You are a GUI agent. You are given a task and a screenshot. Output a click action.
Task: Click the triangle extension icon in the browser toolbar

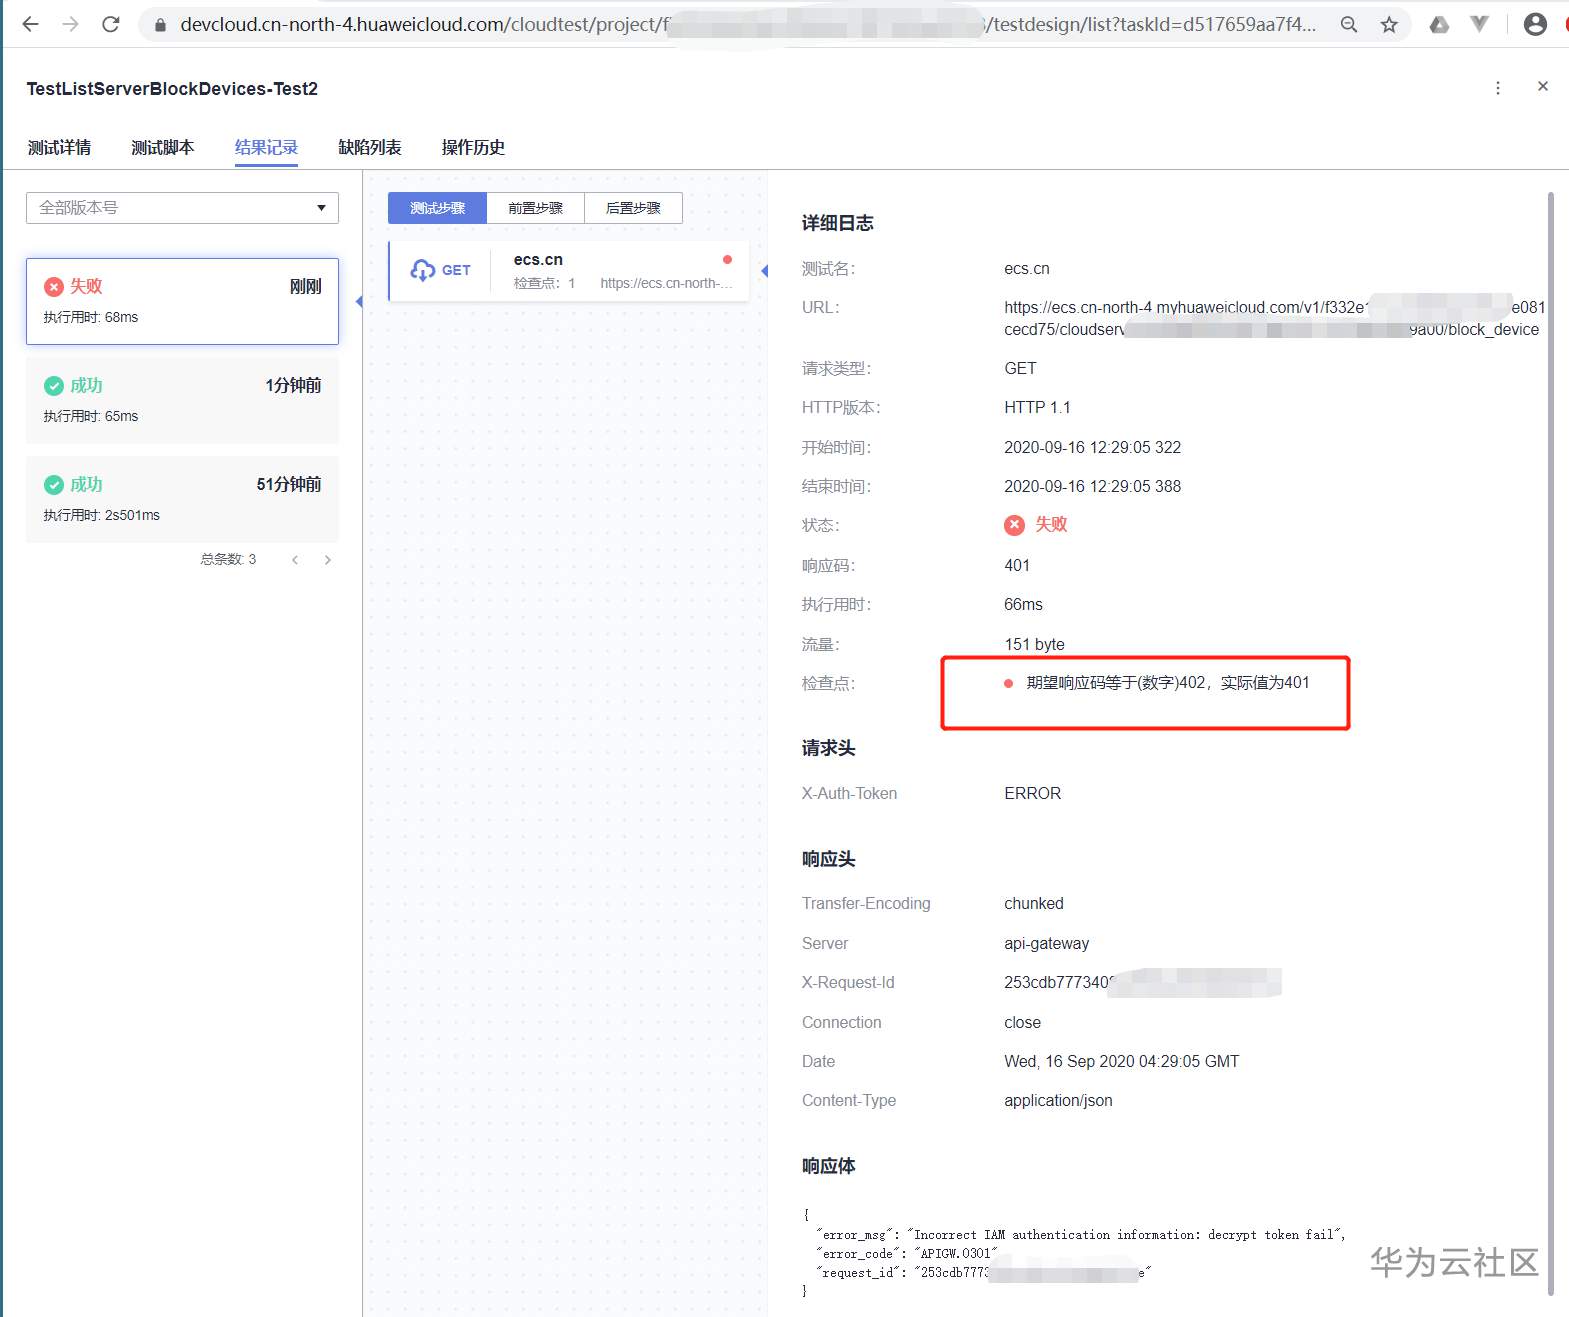1439,25
